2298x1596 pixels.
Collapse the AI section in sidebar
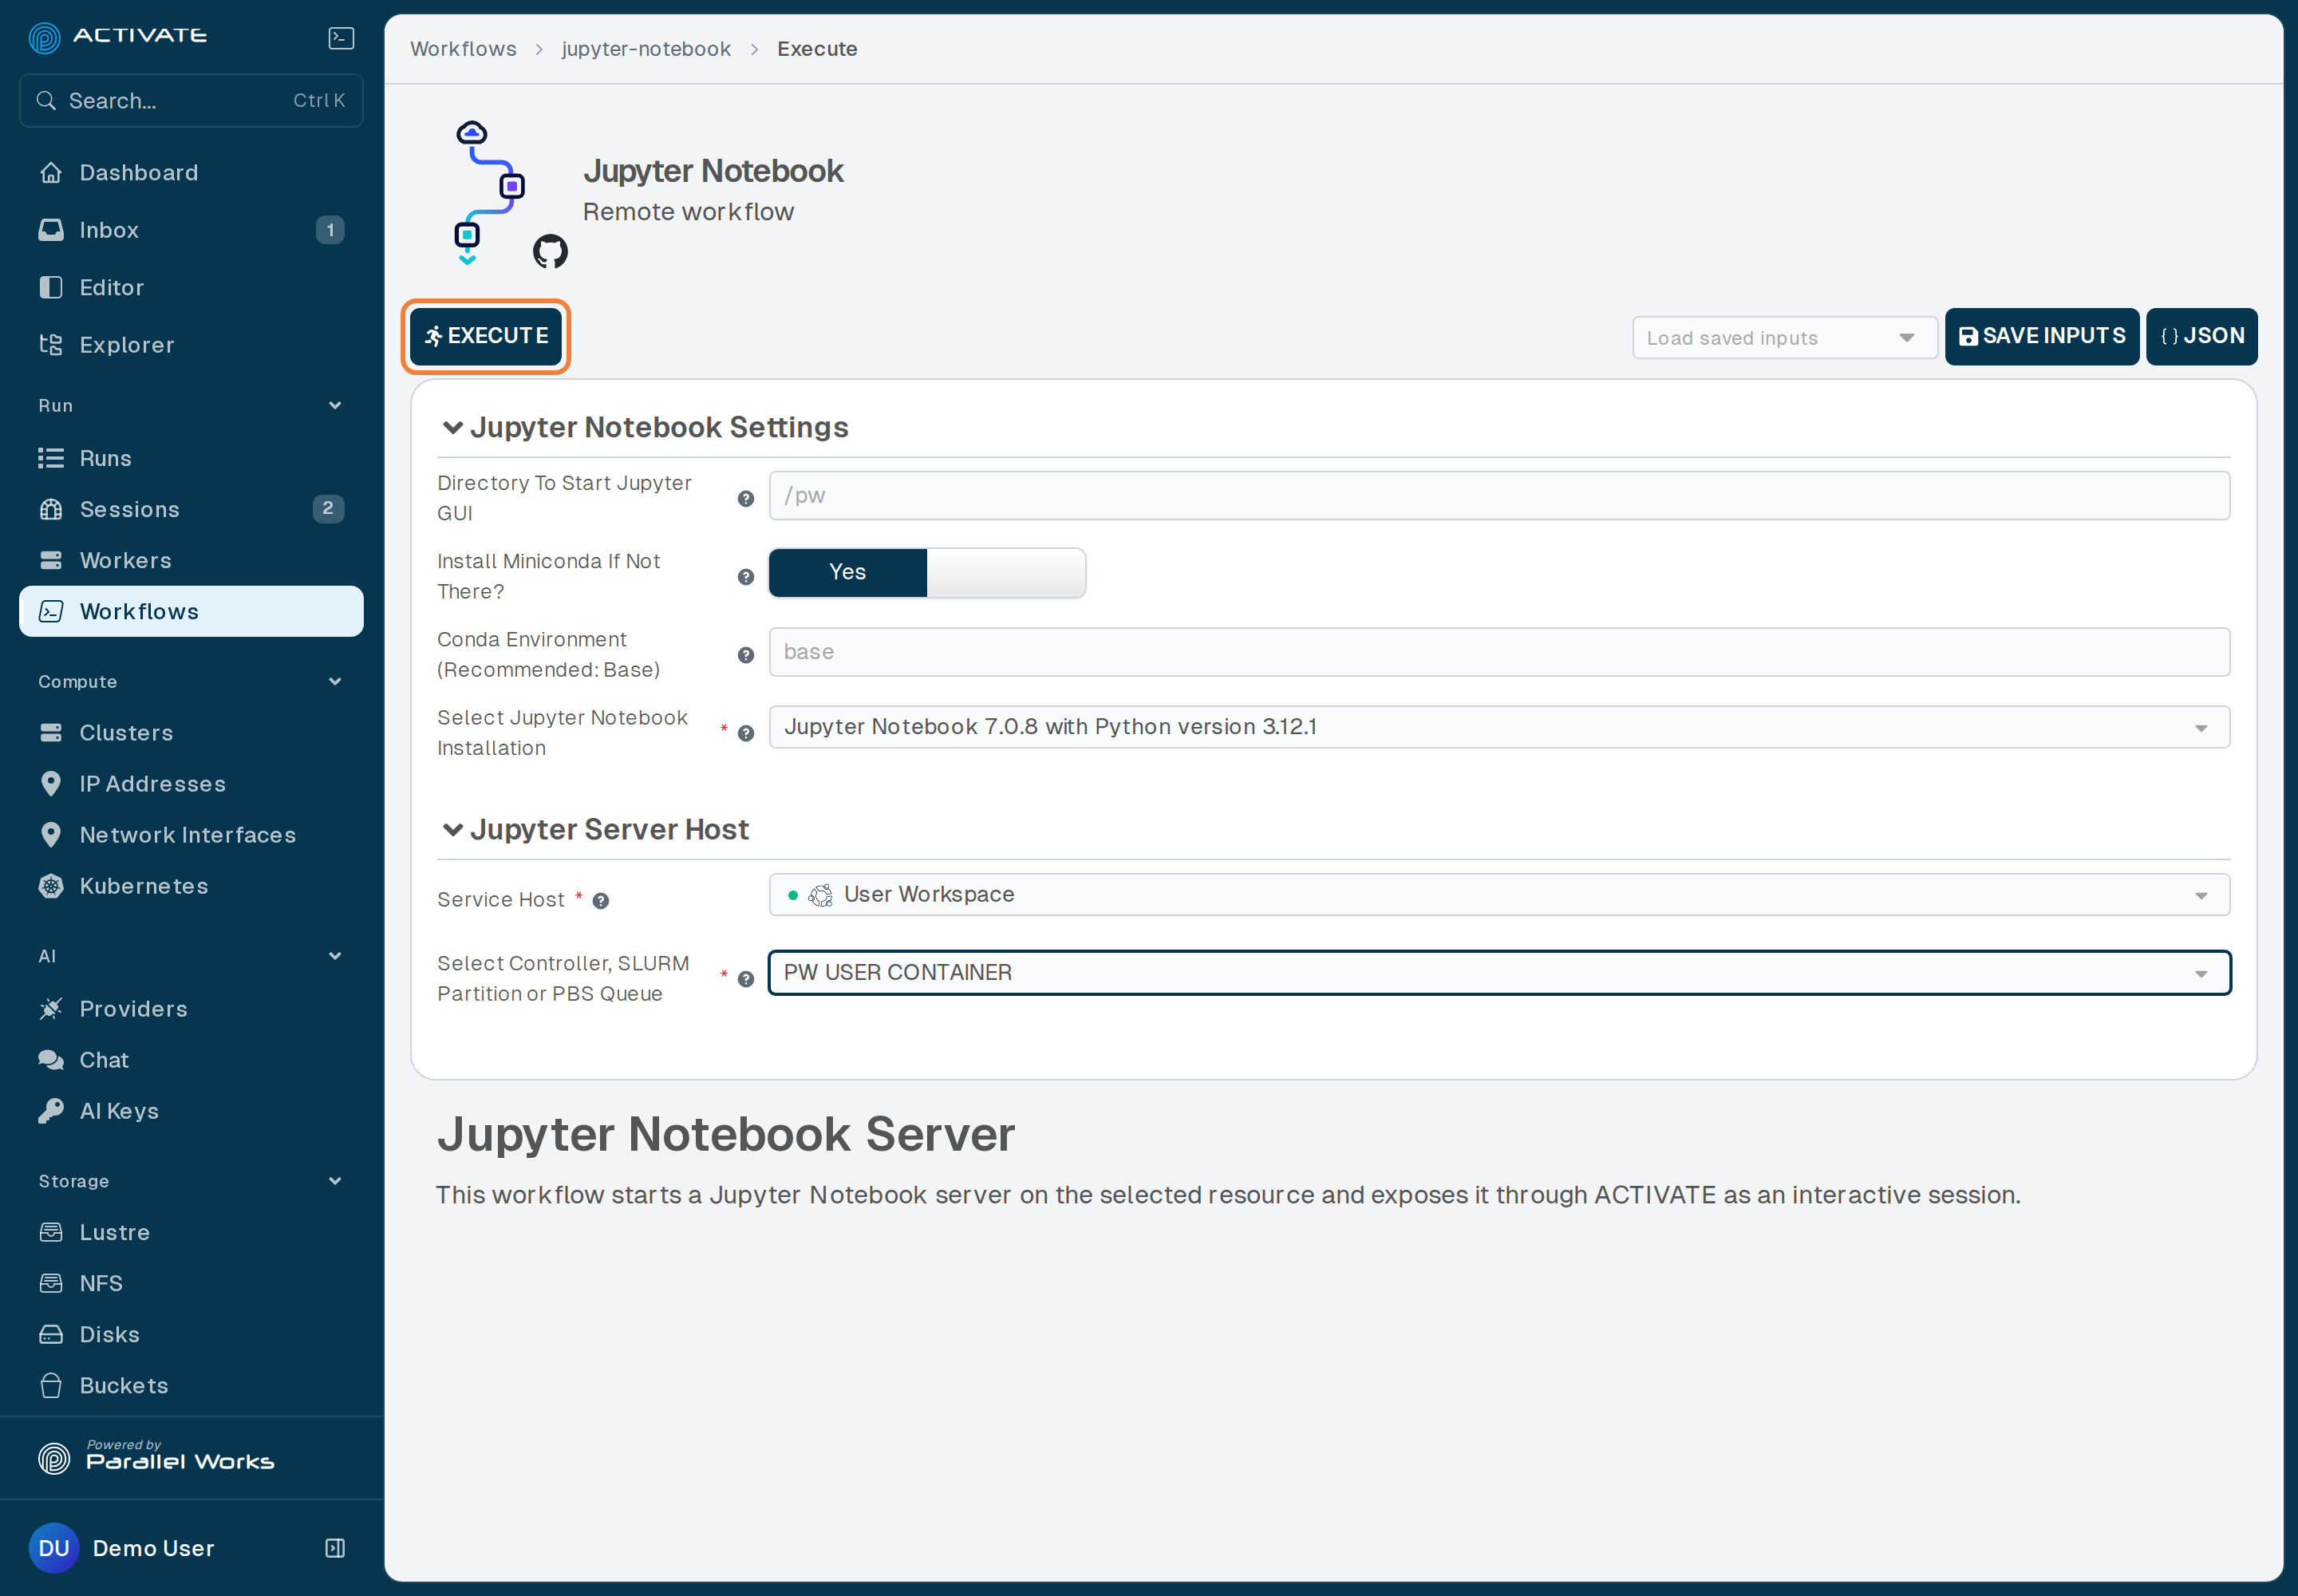coord(335,956)
